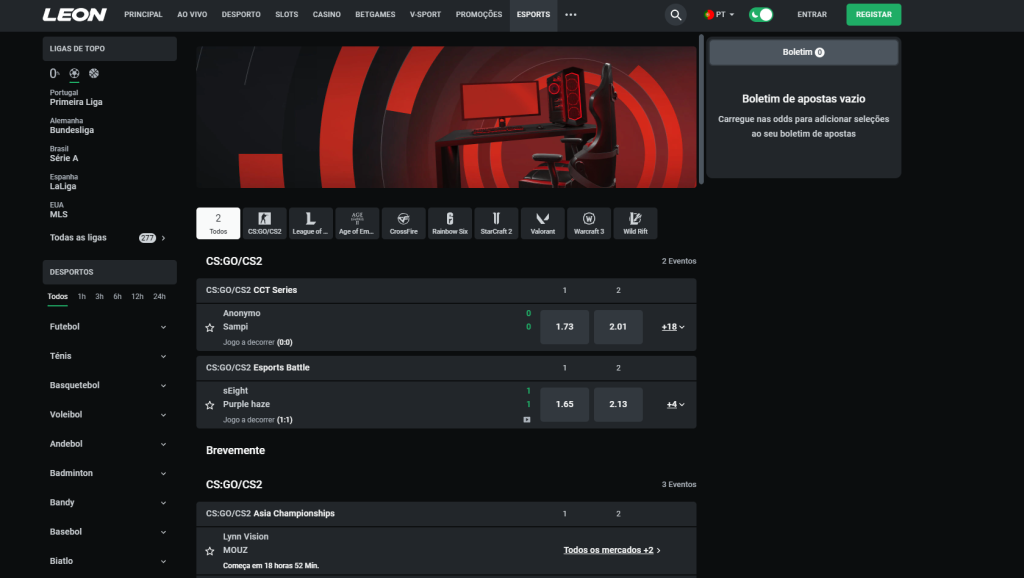
Task: Click the ENTRAR login button
Action: point(812,14)
